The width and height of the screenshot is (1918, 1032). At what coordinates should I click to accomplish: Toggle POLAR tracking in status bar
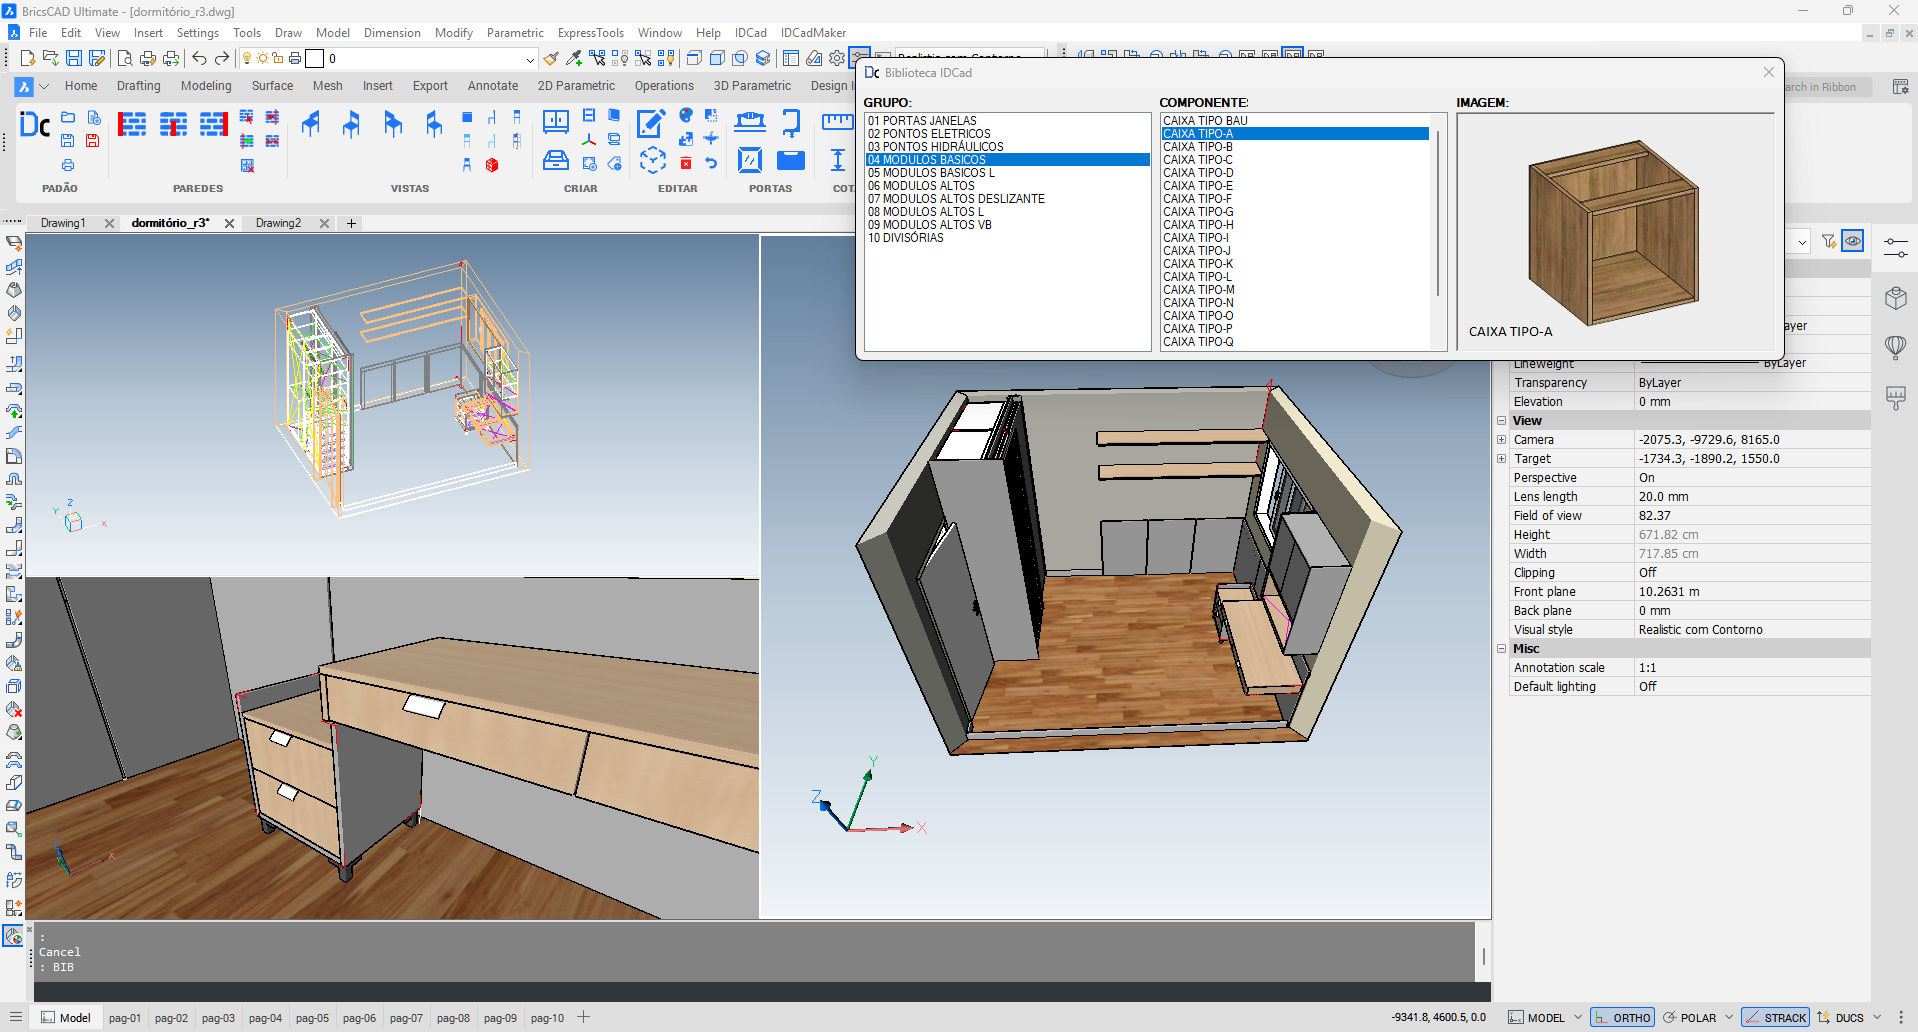(x=1689, y=1017)
